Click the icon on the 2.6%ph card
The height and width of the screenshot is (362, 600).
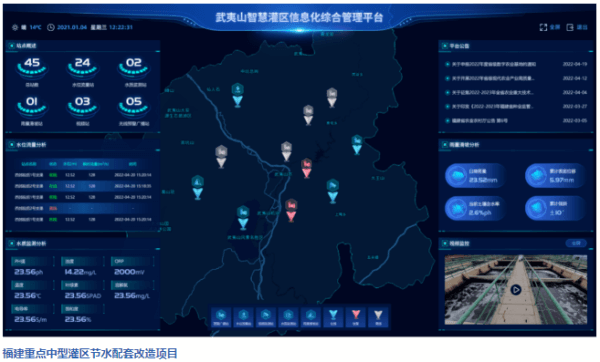tap(456, 209)
